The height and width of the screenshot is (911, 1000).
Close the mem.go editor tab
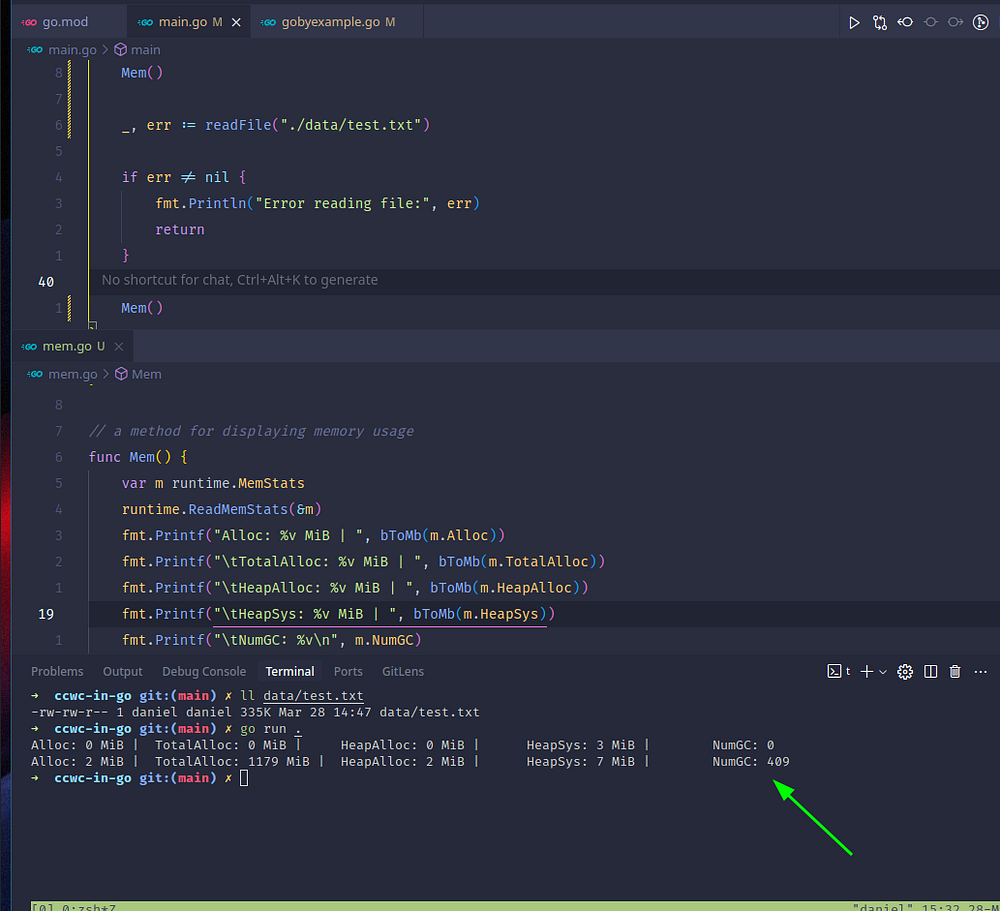(119, 346)
